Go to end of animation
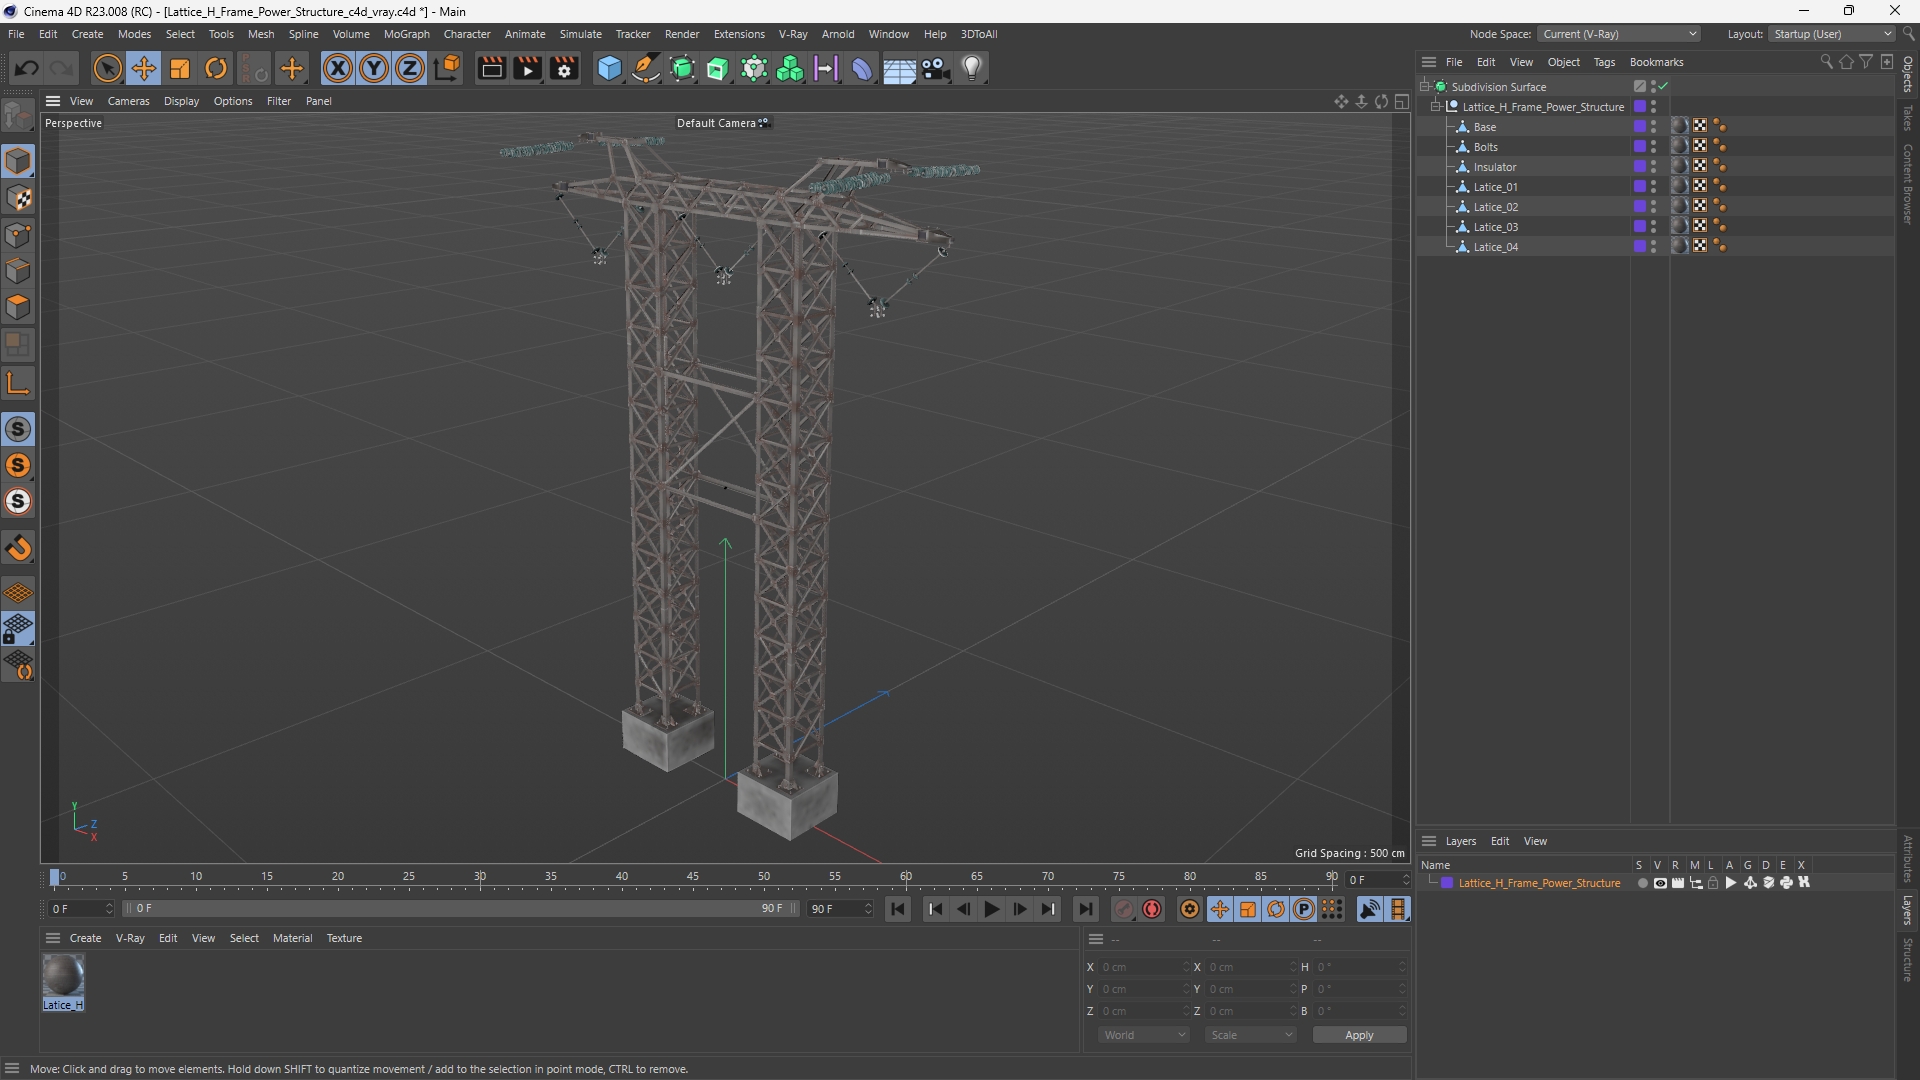Image resolution: width=1920 pixels, height=1080 pixels. (x=1085, y=909)
